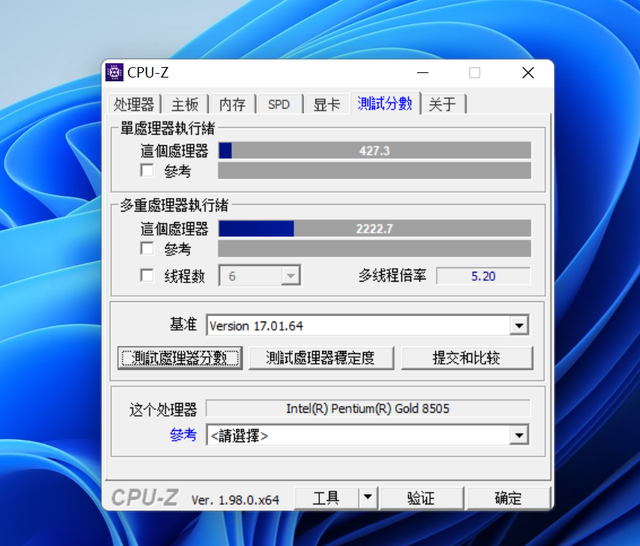Start 測試處理器穩定度 stress test
640x546 pixels.
click(x=321, y=358)
